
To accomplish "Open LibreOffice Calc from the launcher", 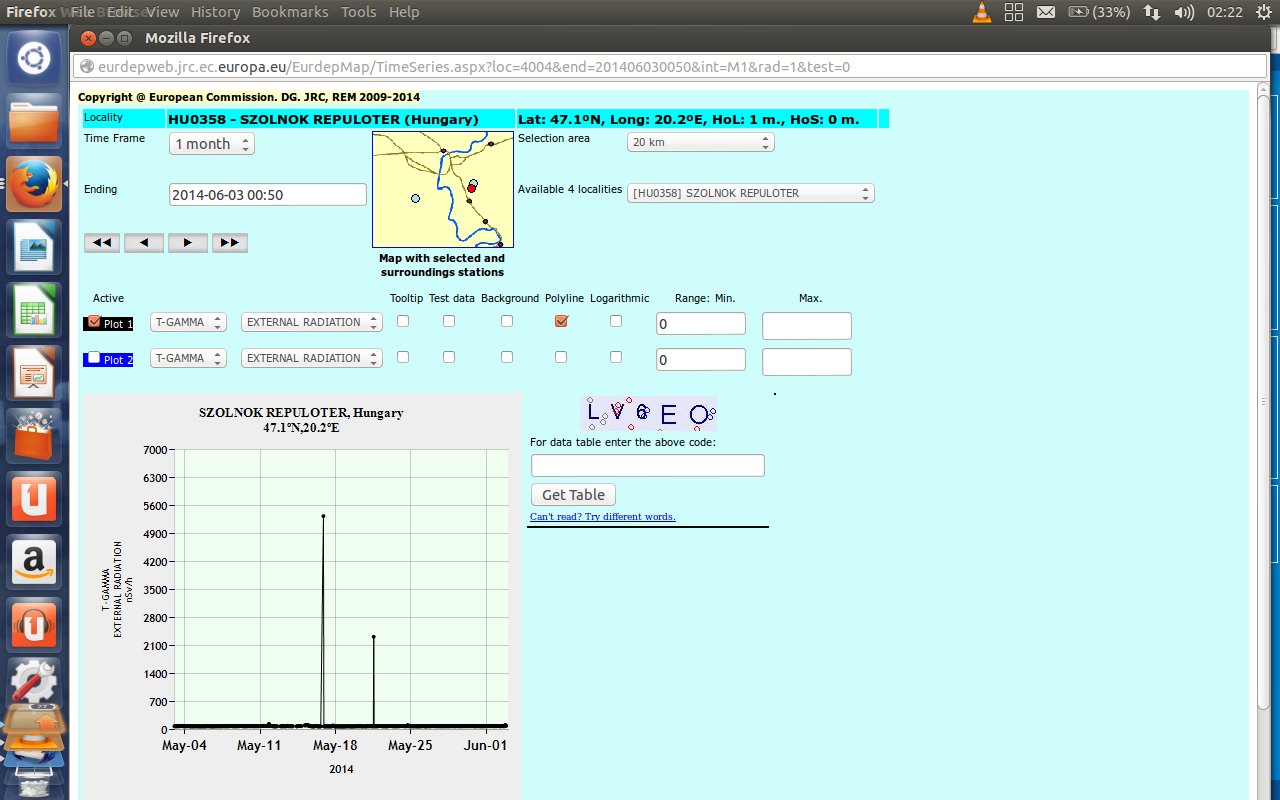I will (34, 310).
